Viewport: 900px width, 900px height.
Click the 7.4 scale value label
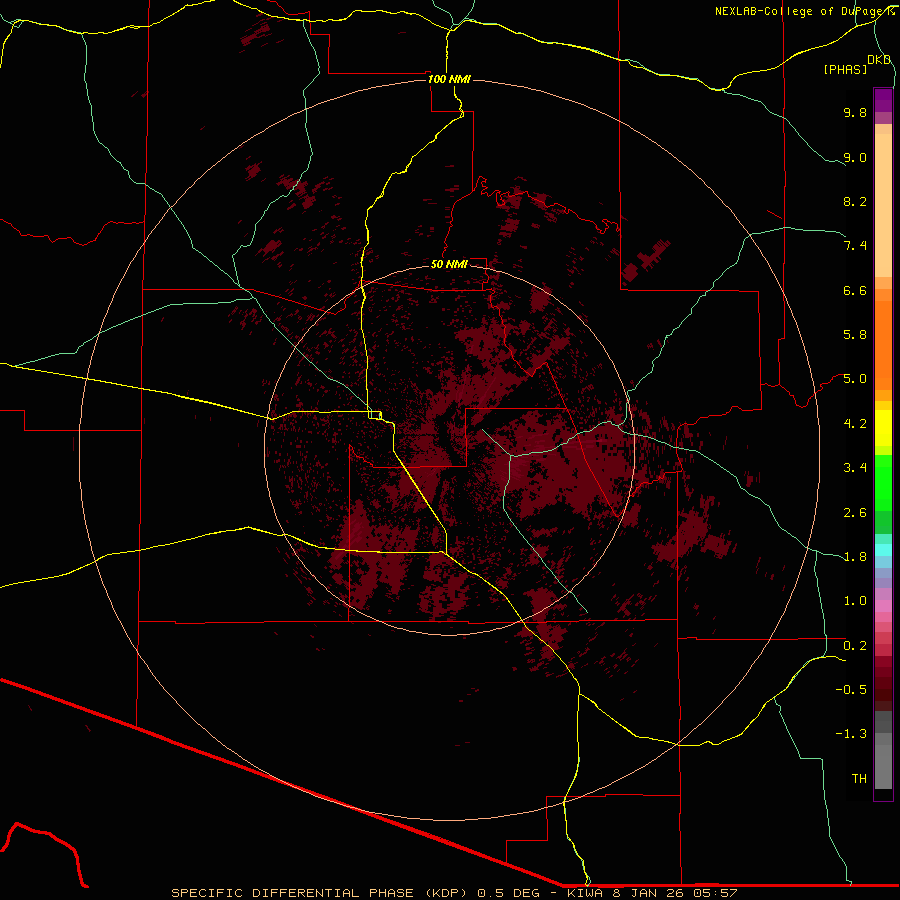tap(855, 246)
